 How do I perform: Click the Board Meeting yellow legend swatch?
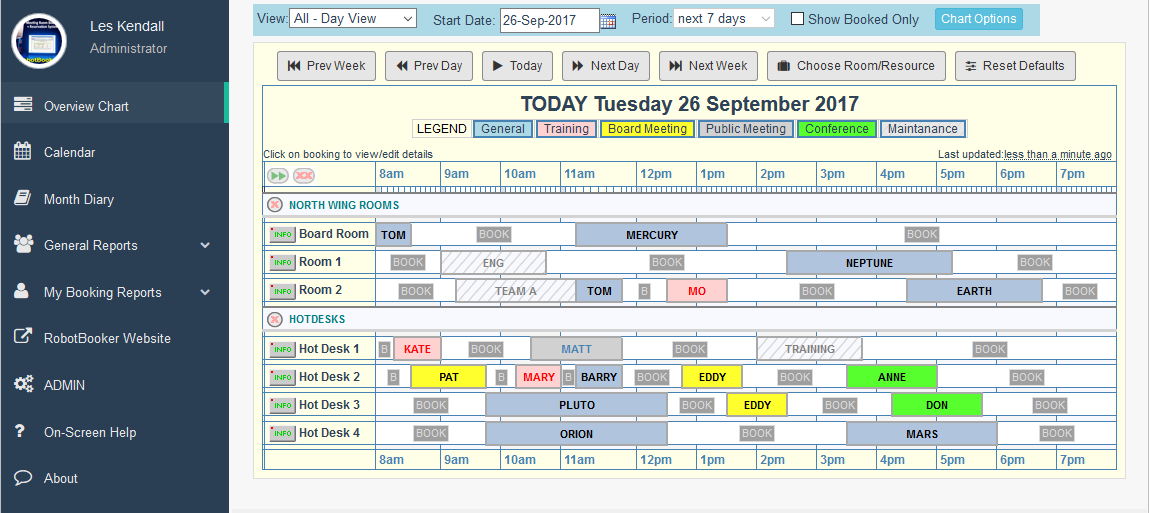[648, 129]
